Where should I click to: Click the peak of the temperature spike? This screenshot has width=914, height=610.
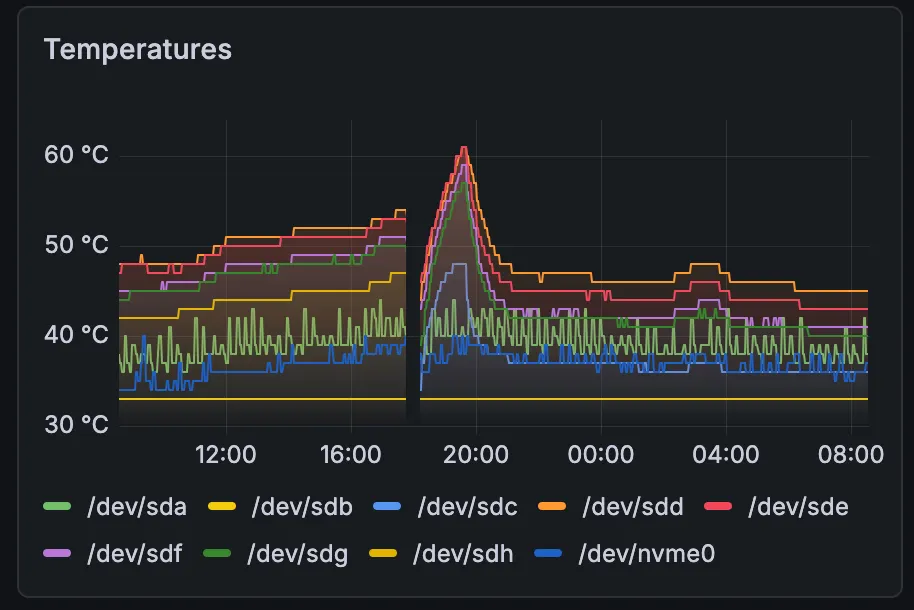(x=463, y=148)
